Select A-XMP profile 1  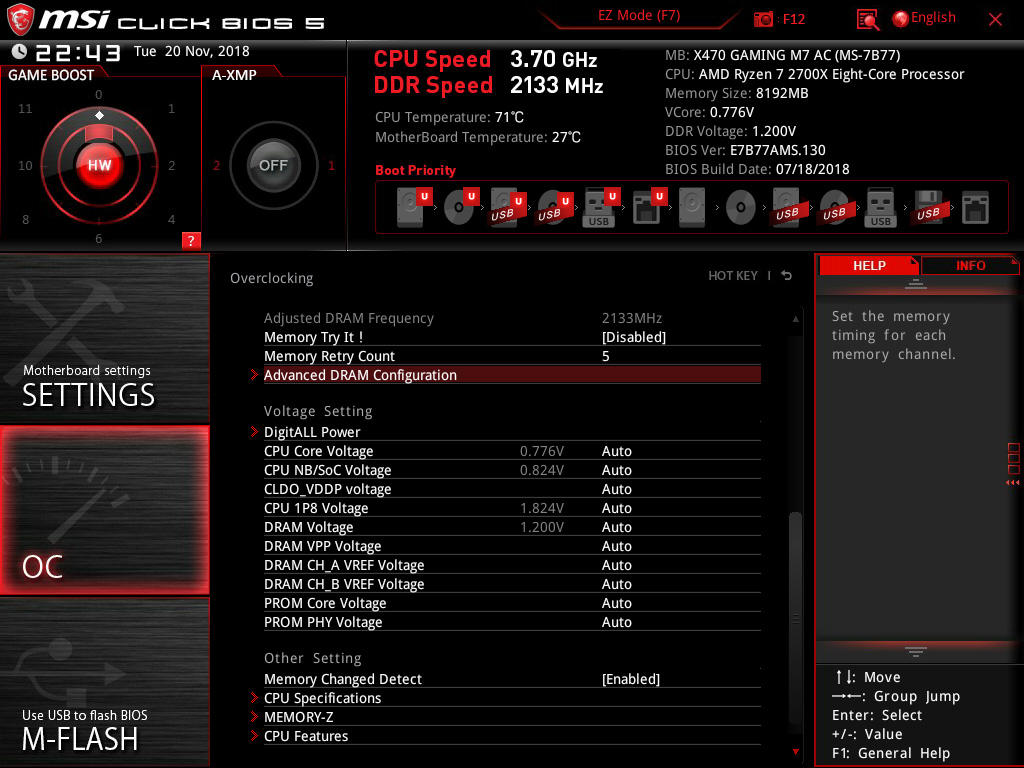pos(331,165)
